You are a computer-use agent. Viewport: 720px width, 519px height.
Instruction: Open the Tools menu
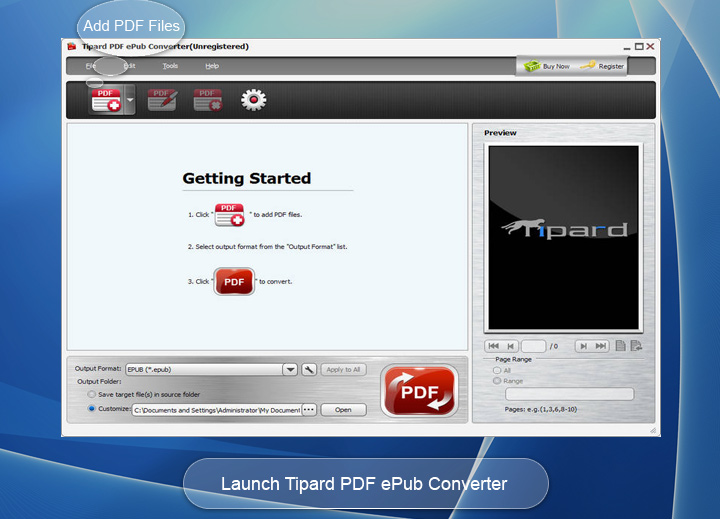click(170, 66)
